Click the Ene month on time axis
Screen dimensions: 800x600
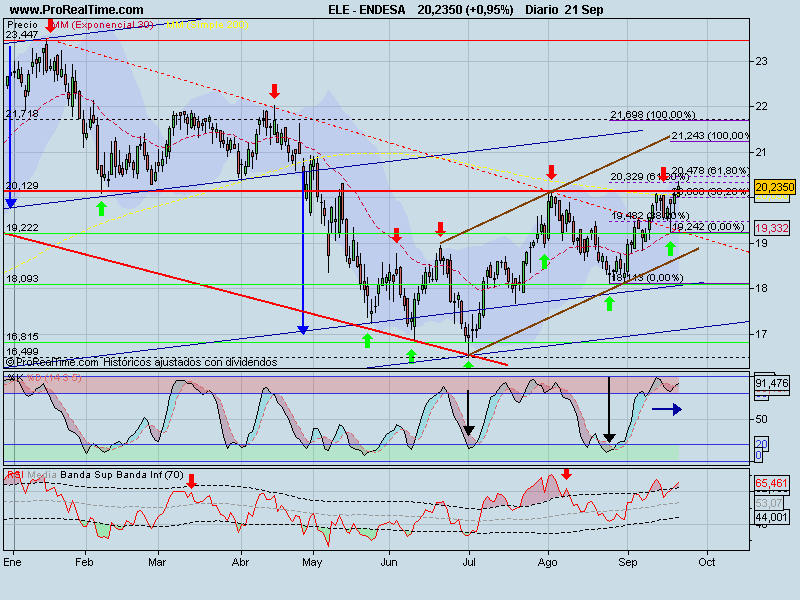[x=12, y=562]
